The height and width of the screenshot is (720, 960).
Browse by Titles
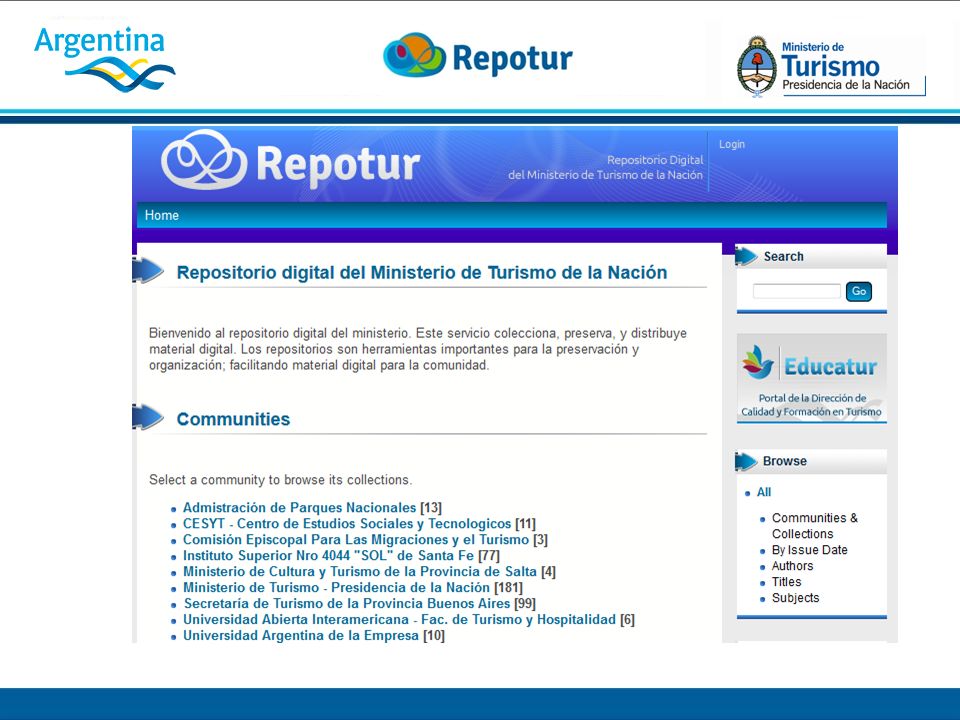point(786,582)
